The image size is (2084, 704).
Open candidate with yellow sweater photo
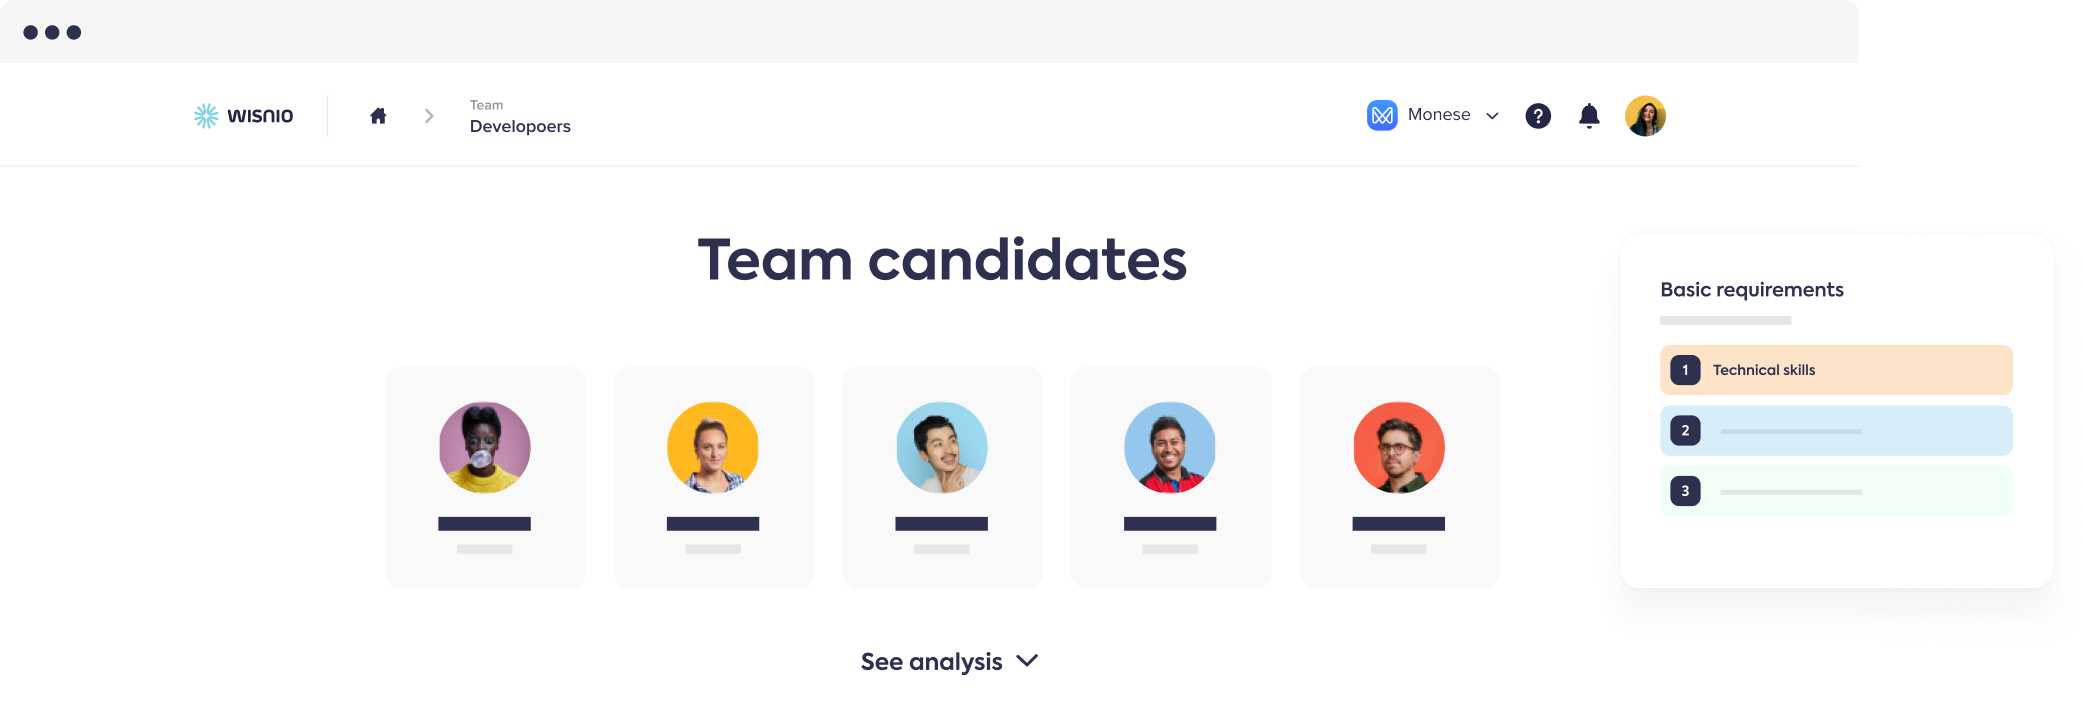[x=485, y=447]
